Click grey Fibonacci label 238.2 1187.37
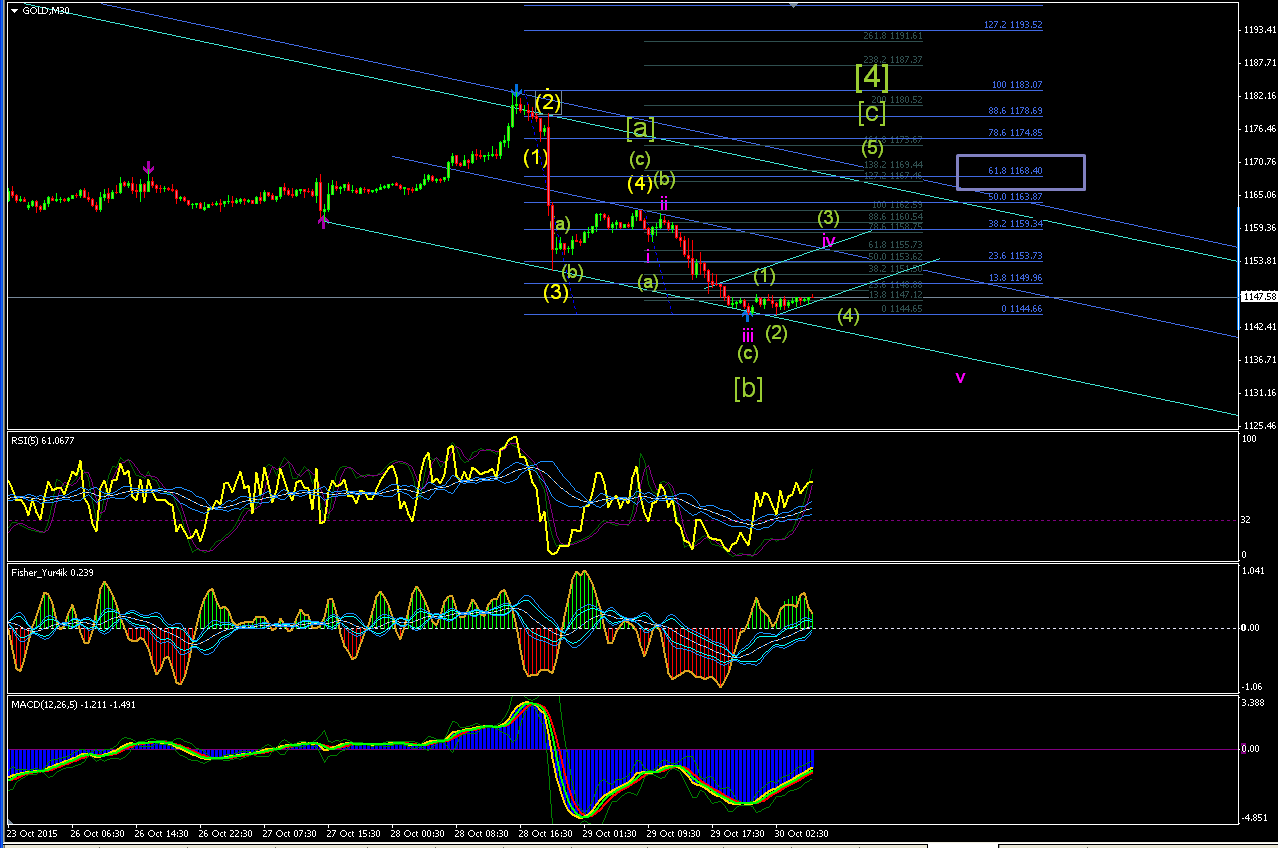 tap(892, 60)
